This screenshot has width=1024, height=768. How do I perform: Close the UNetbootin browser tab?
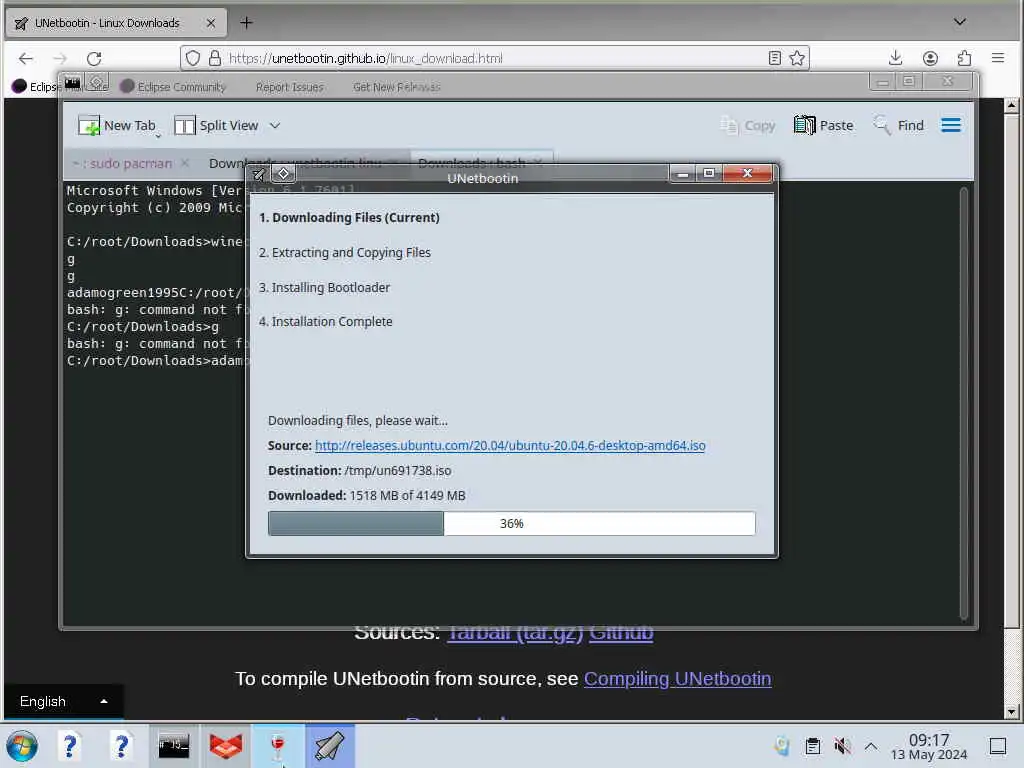pos(210,23)
